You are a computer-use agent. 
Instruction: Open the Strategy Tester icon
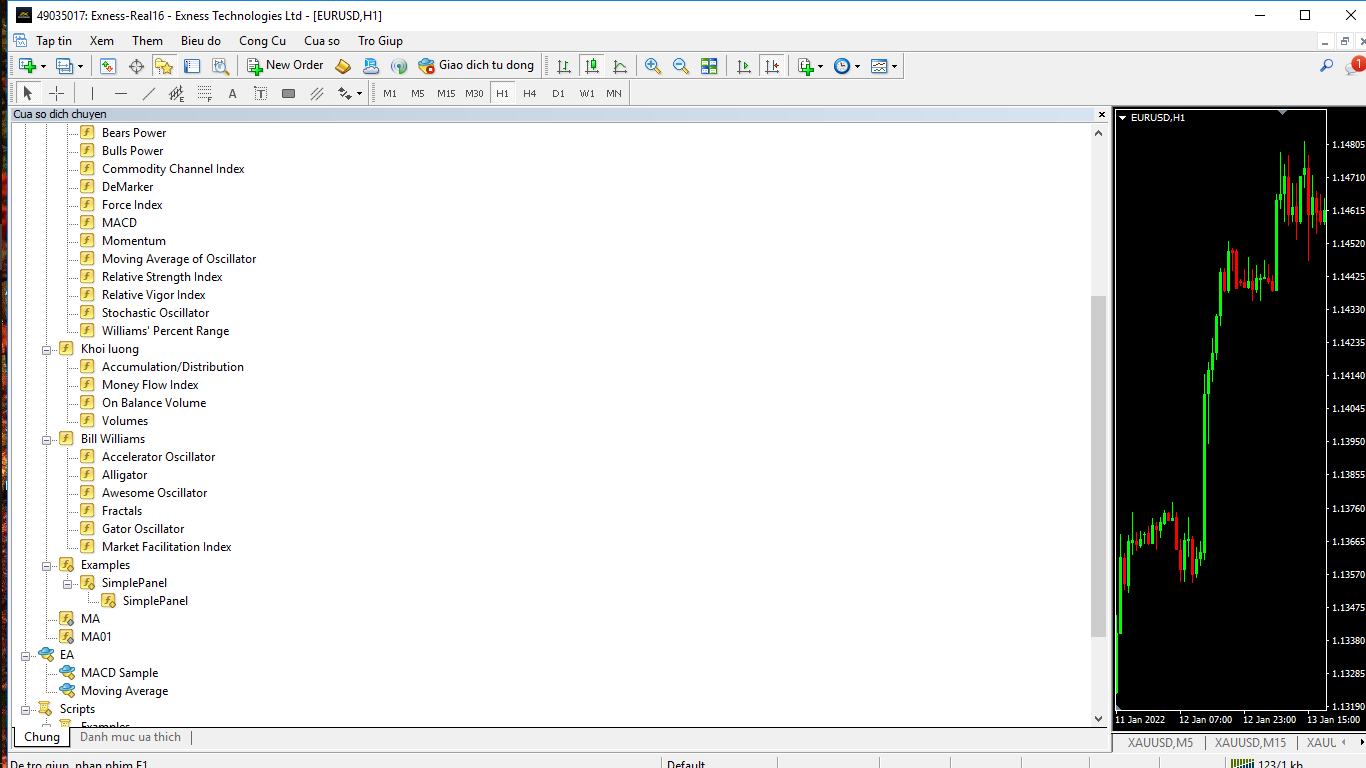pyautogui.click(x=220, y=66)
